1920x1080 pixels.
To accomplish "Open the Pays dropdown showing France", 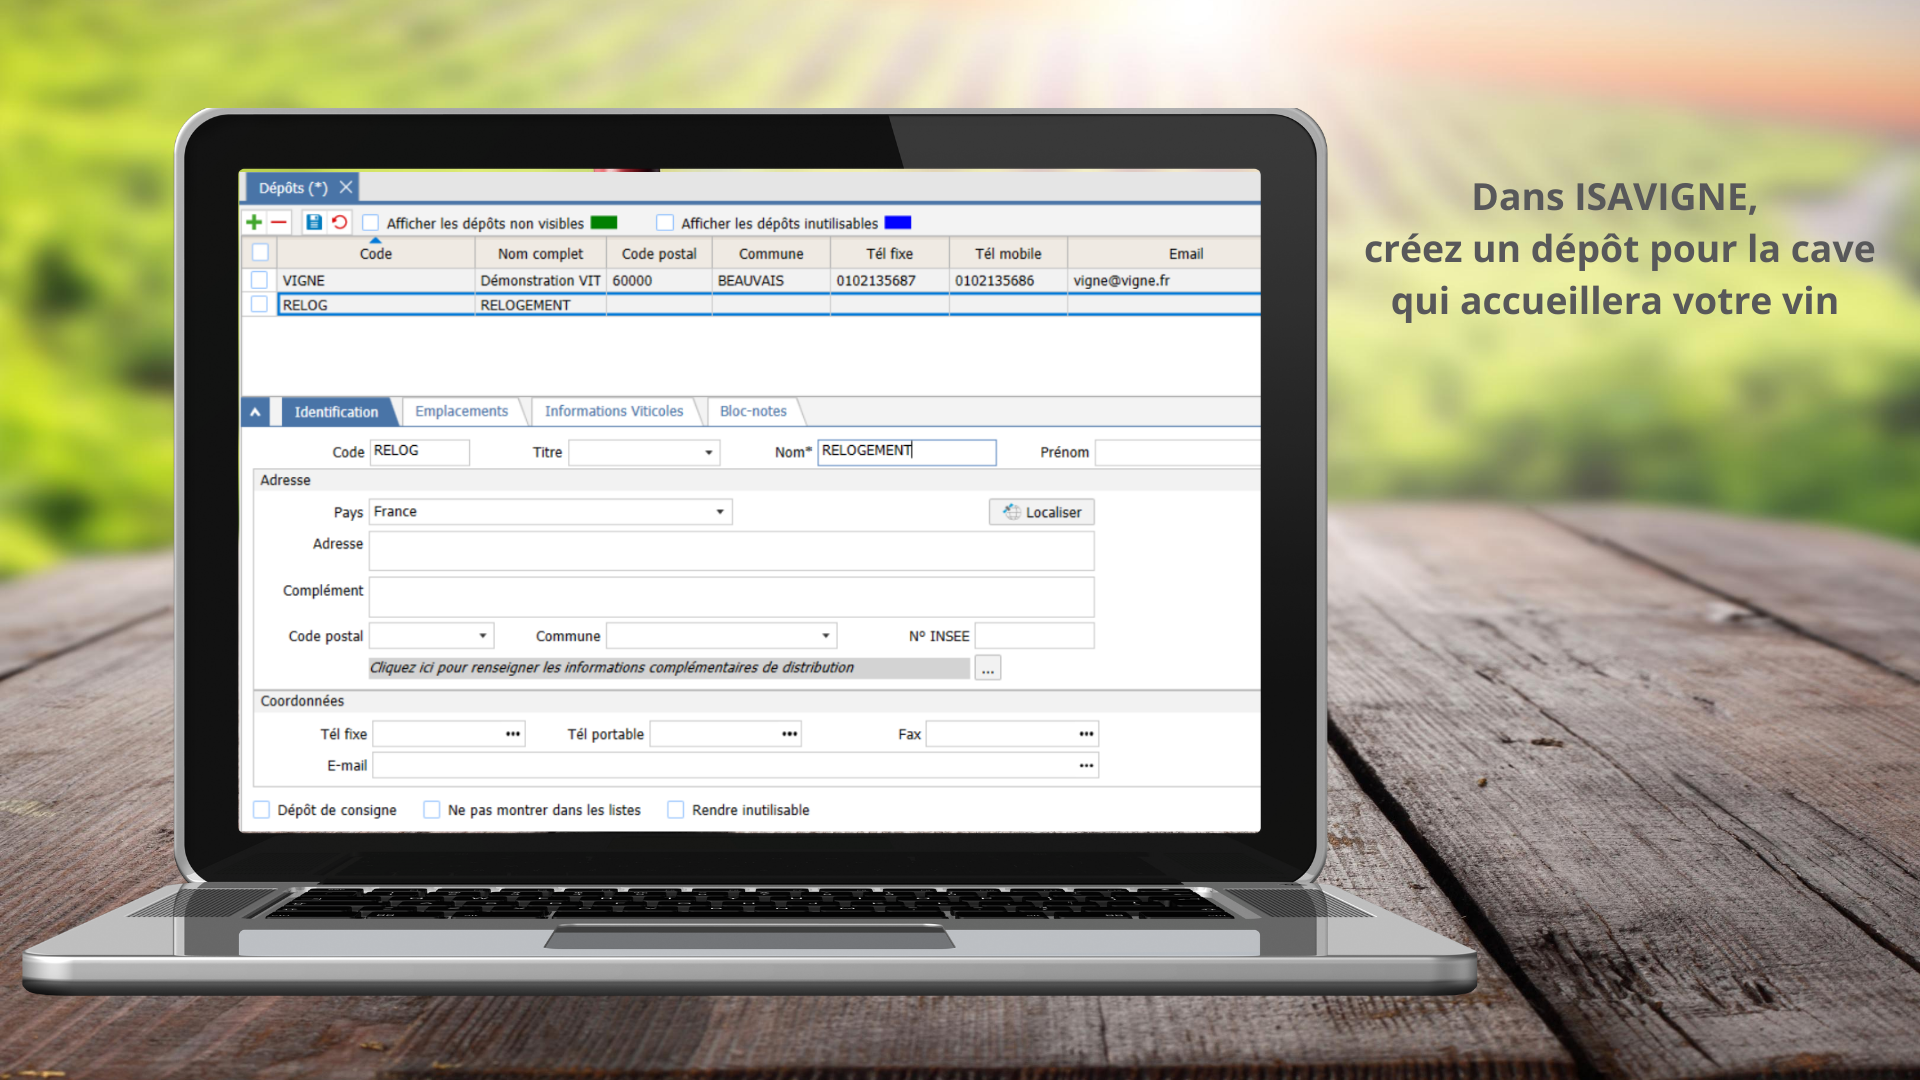I will pyautogui.click(x=719, y=512).
